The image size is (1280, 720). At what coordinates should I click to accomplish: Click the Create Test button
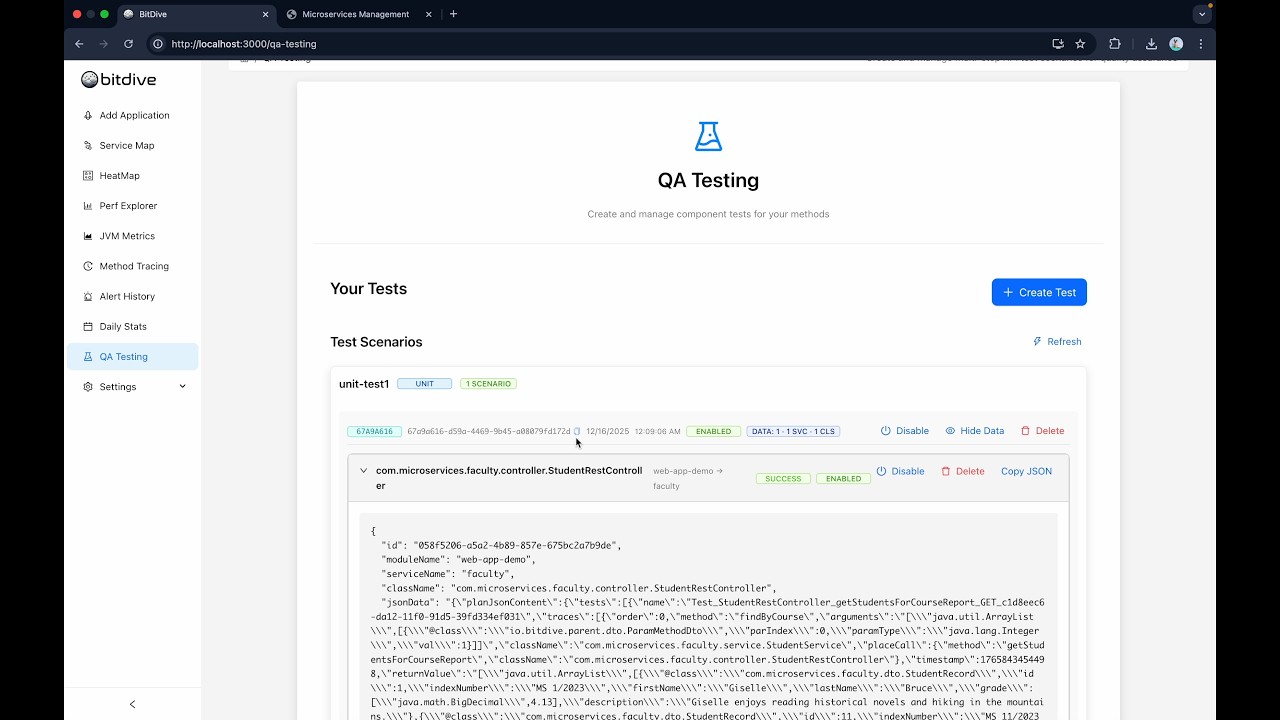point(1039,292)
